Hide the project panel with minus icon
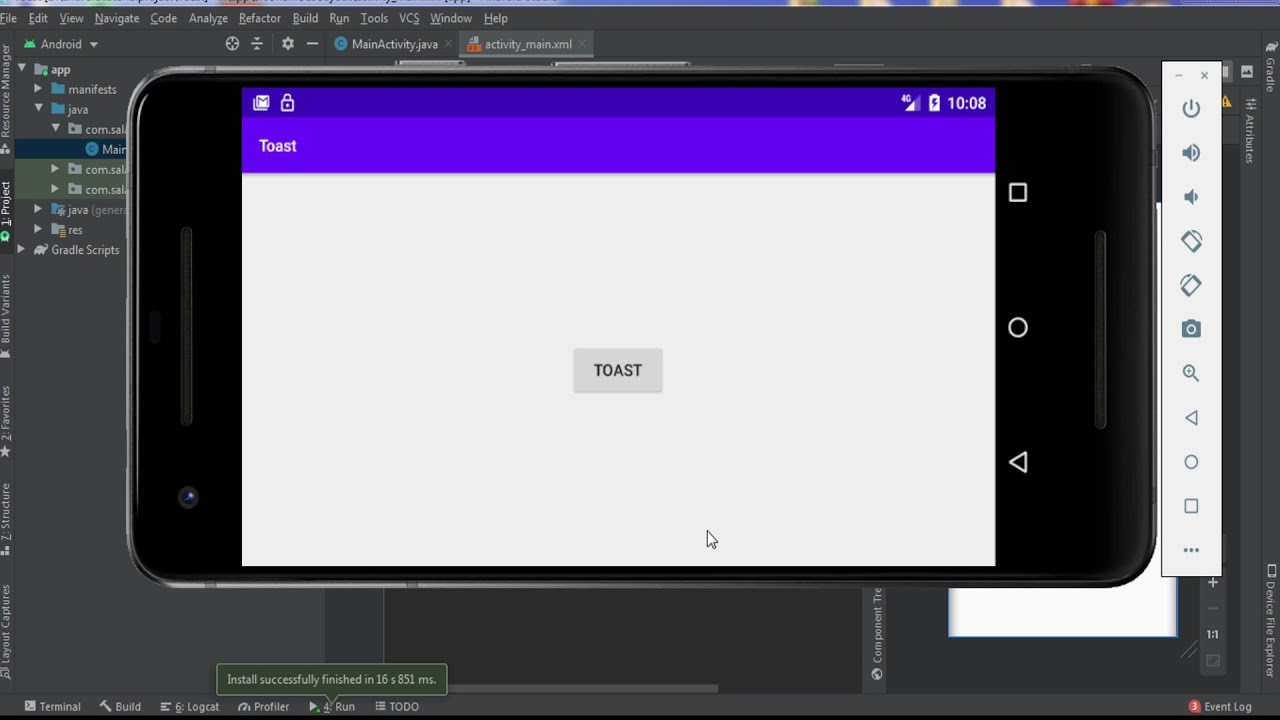This screenshot has width=1280, height=720. [313, 44]
